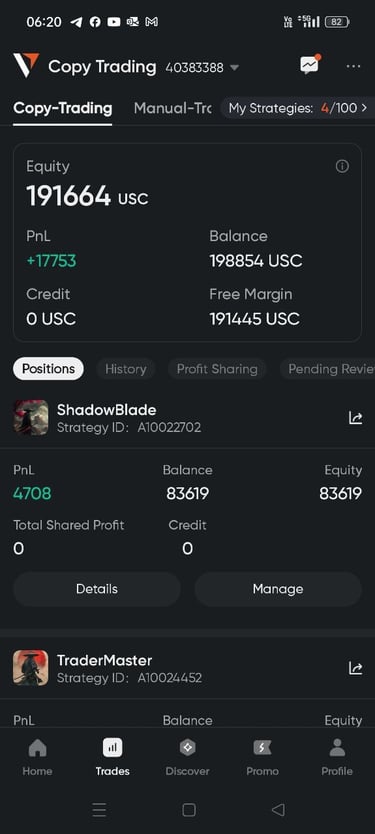
Task: Open the chat messages icon
Action: pyautogui.click(x=310, y=66)
